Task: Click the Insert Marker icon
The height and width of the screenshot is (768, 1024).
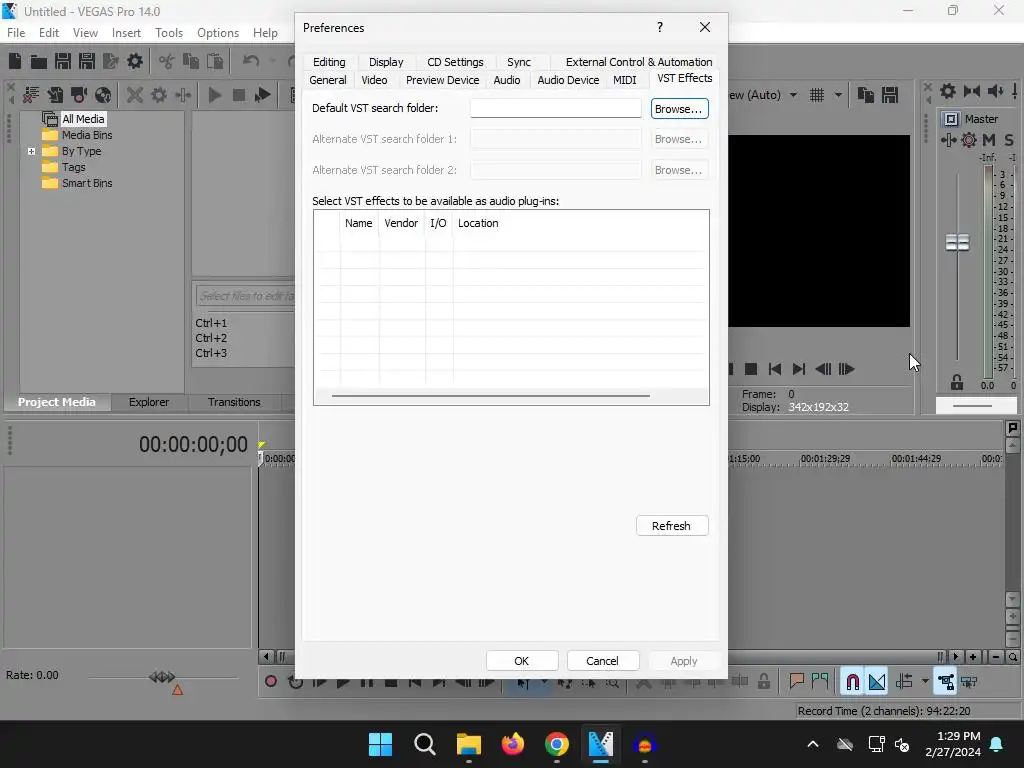Action: [x=796, y=682]
